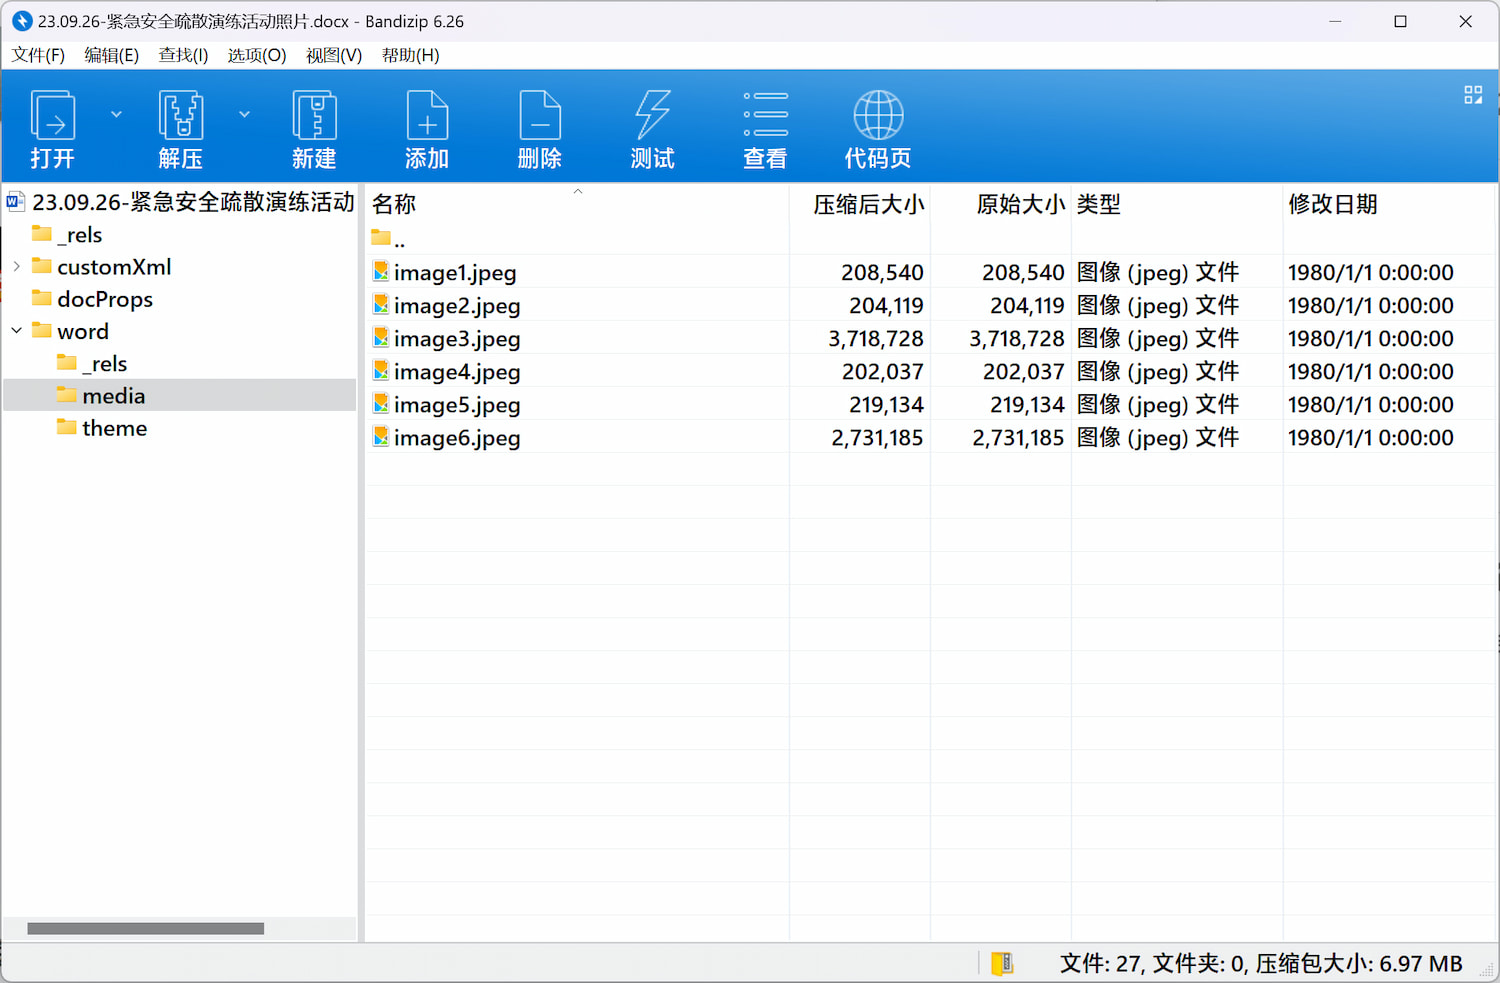Image resolution: width=1500 pixels, height=983 pixels.
Task: Click the image1.jpeg file icon
Action: pyautogui.click(x=380, y=271)
